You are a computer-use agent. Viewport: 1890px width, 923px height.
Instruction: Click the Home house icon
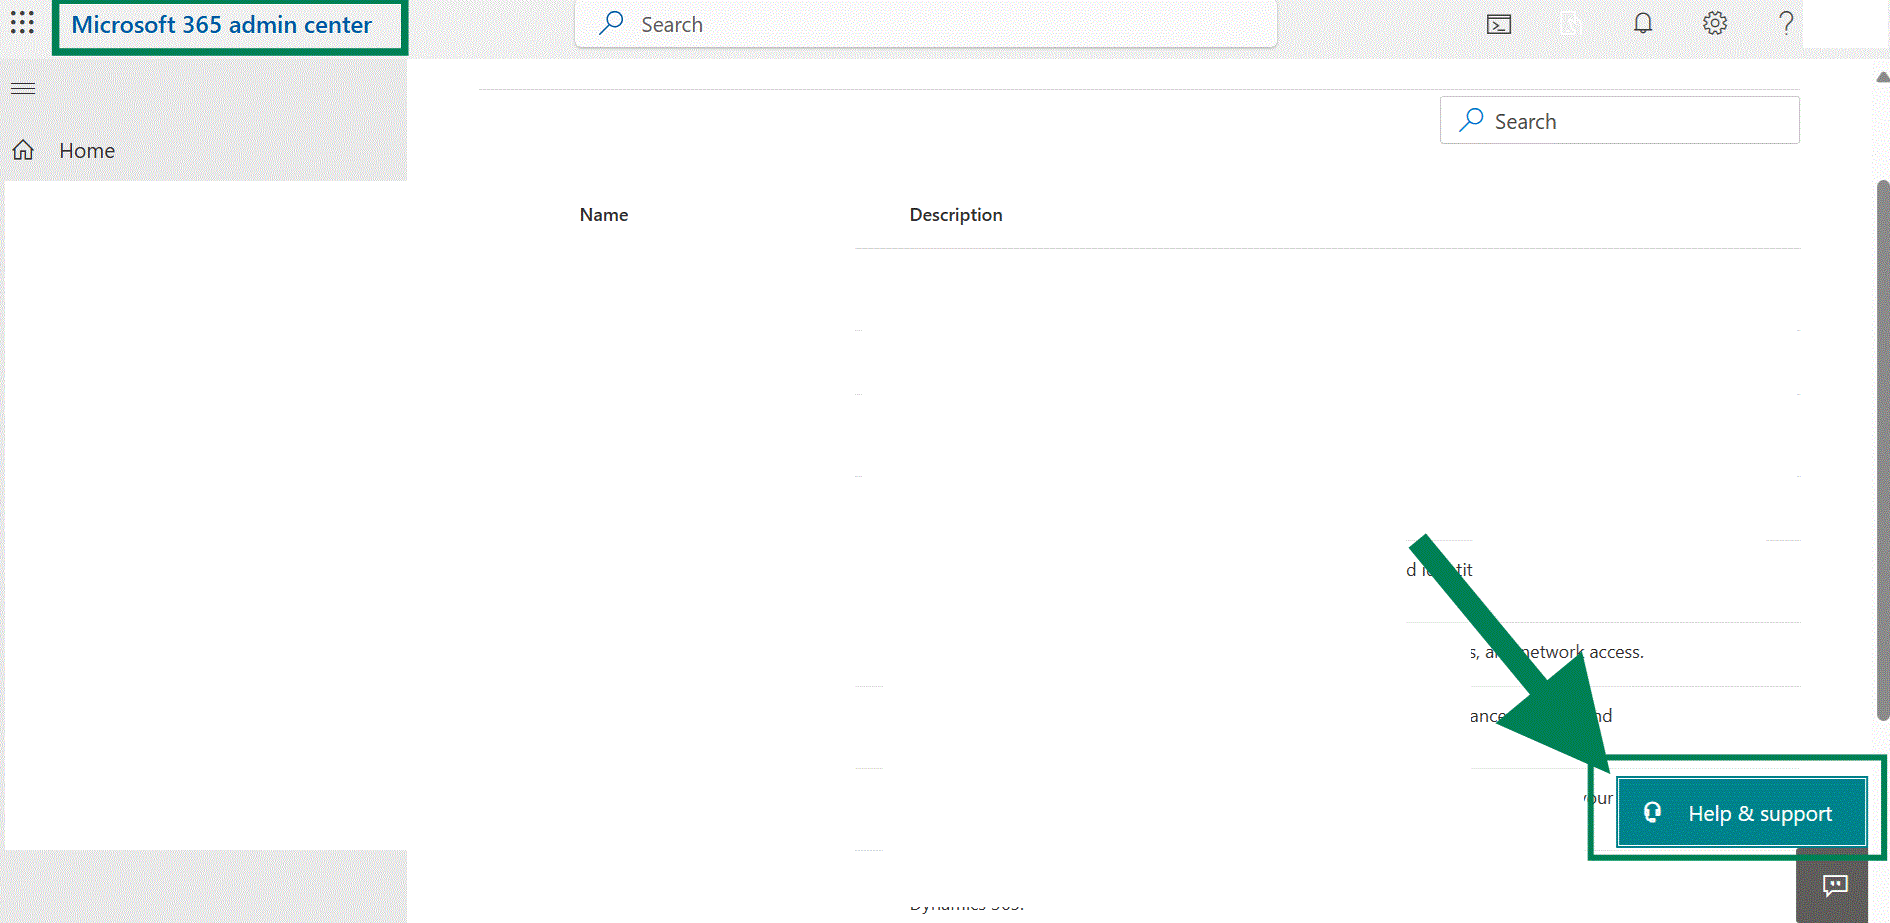coord(23,150)
